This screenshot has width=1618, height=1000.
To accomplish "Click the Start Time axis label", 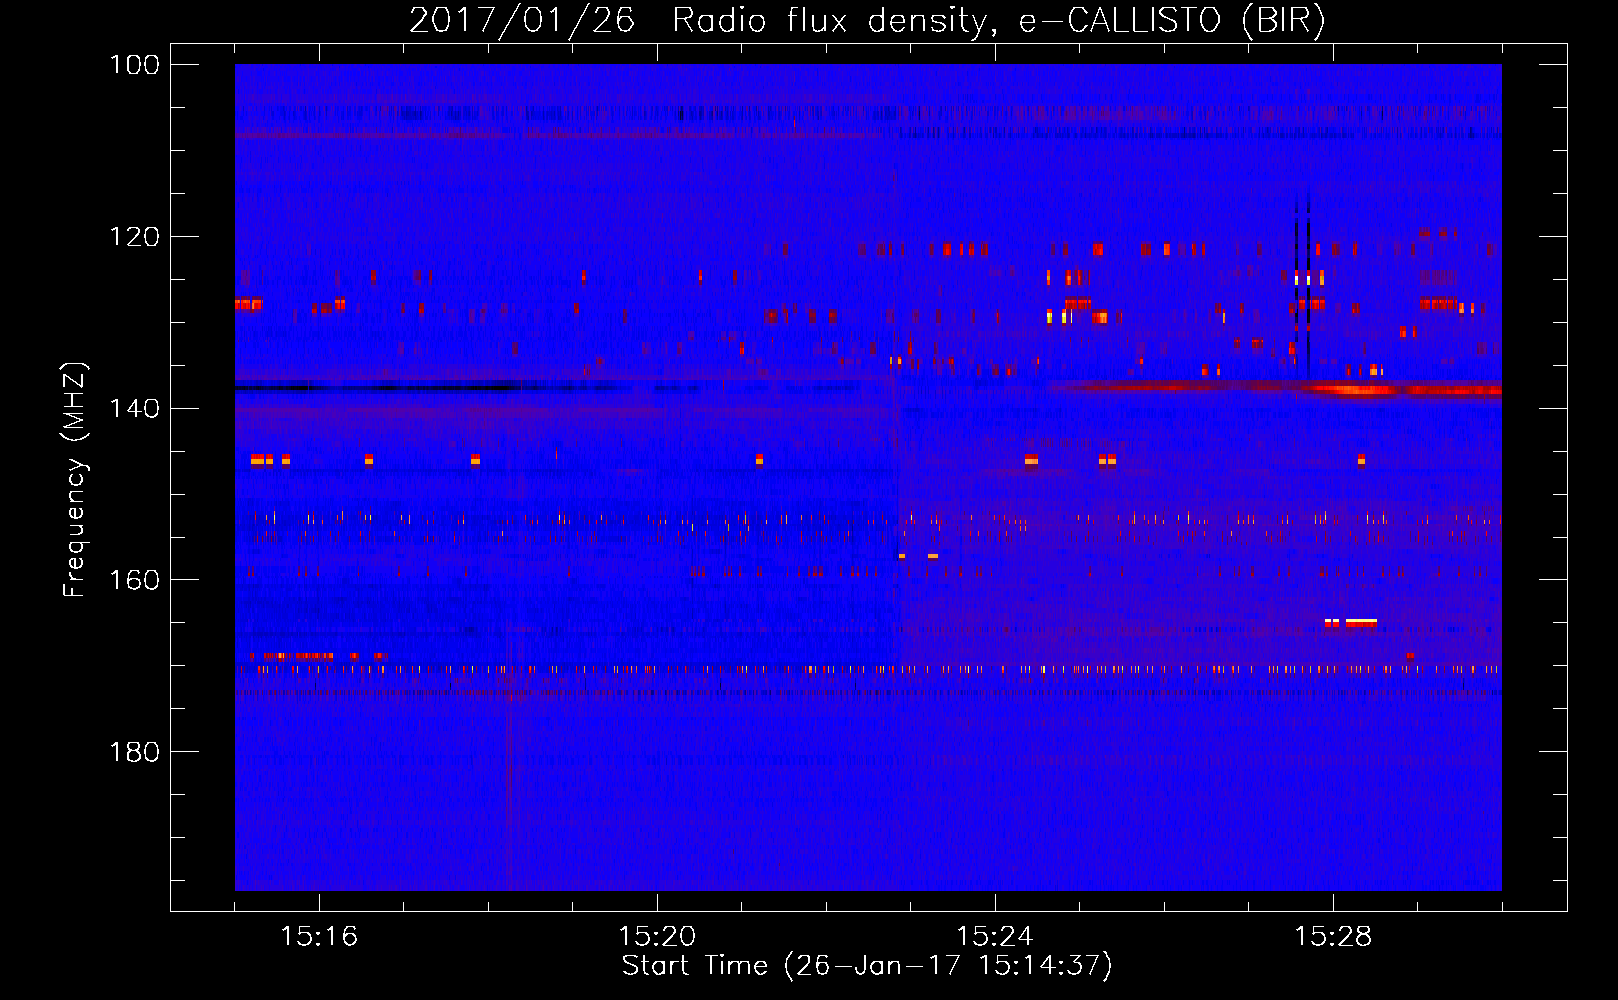I will click(x=867, y=965).
